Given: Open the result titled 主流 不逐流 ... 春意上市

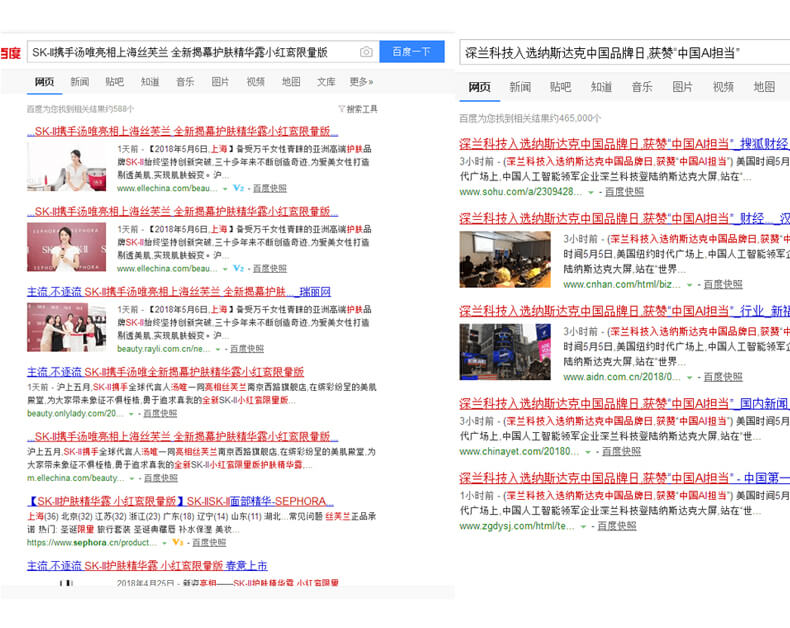Looking at the screenshot, I should [147, 566].
